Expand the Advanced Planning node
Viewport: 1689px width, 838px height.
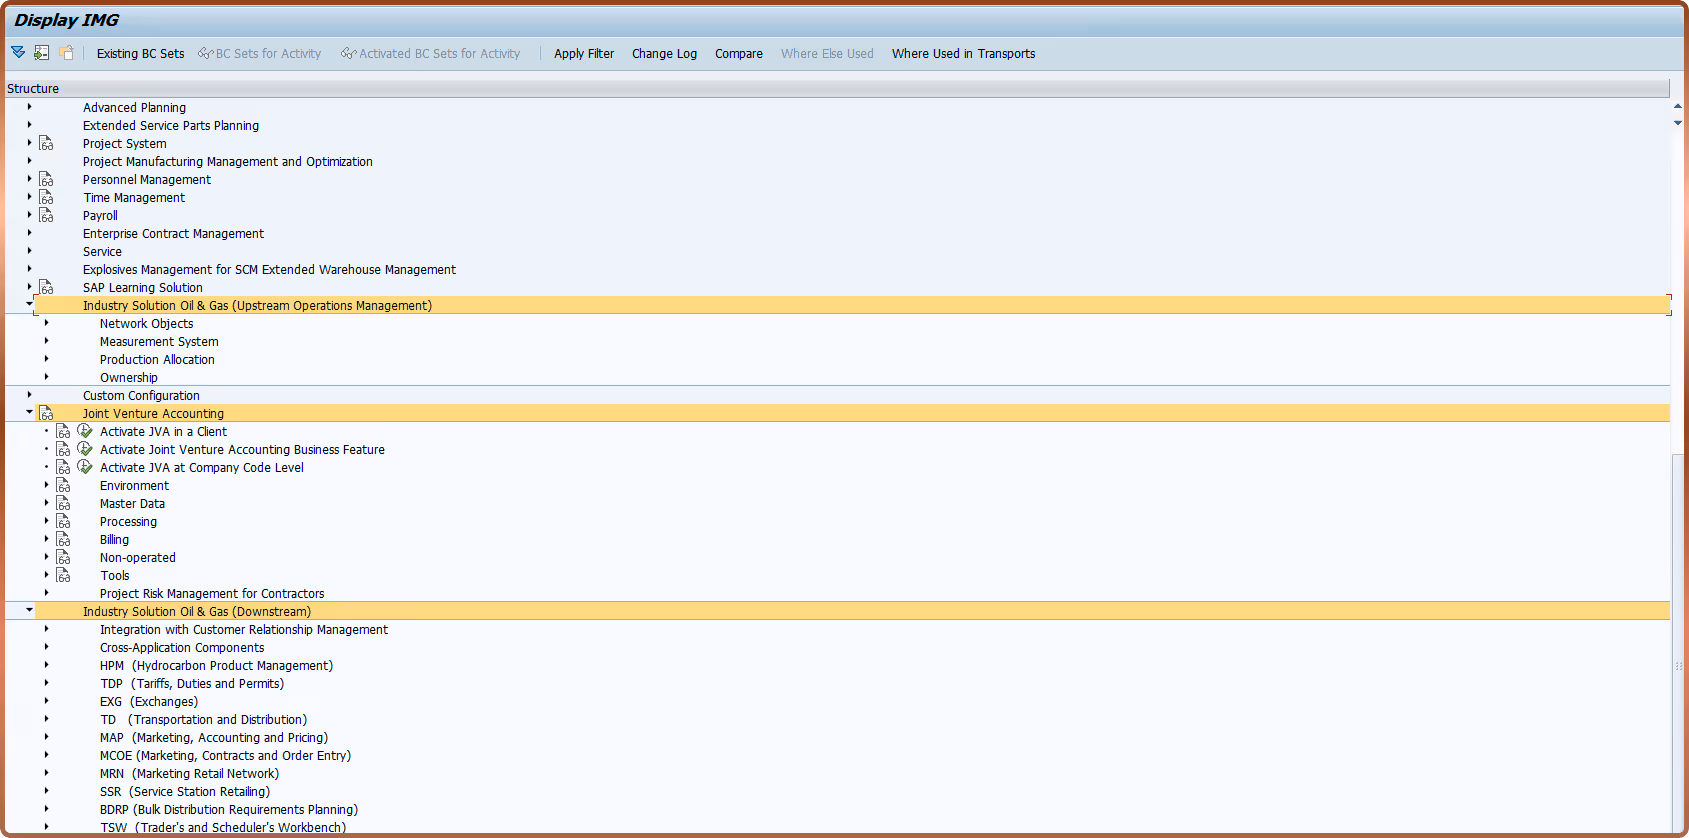(29, 107)
